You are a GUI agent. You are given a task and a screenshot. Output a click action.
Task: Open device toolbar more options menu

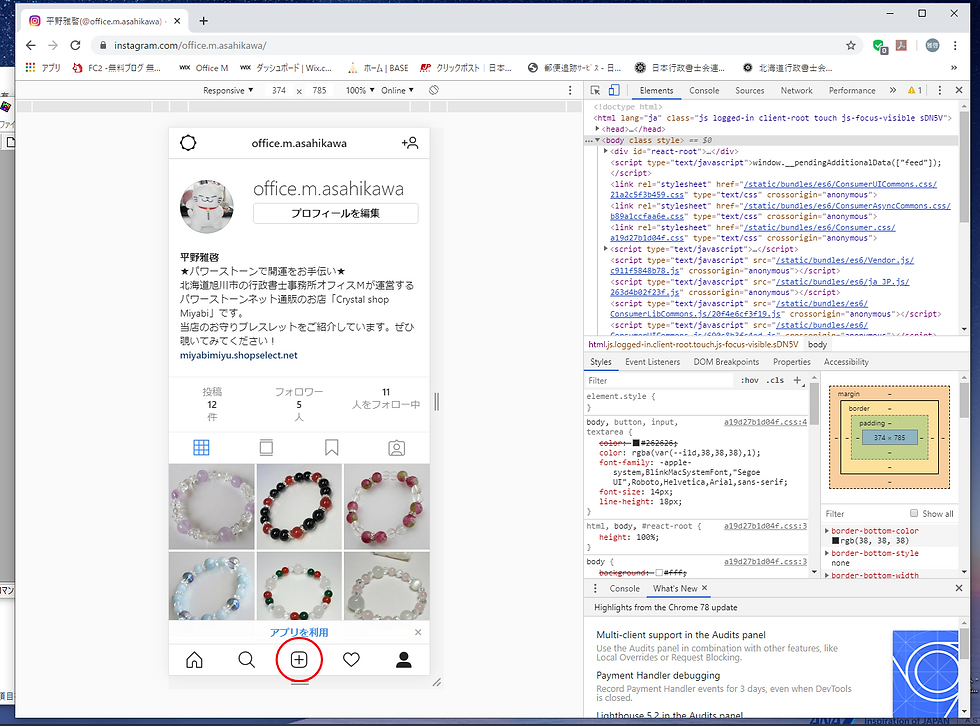pos(569,90)
